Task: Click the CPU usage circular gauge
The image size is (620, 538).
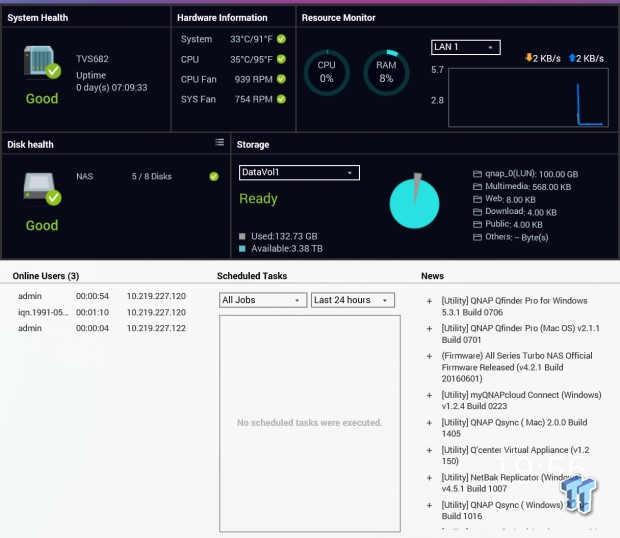Action: pos(327,72)
